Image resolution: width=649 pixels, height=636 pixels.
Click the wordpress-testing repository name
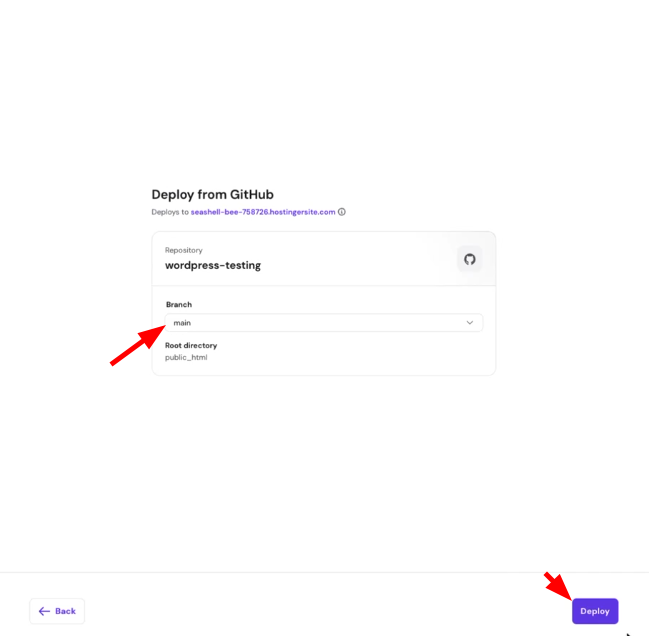[x=213, y=265]
